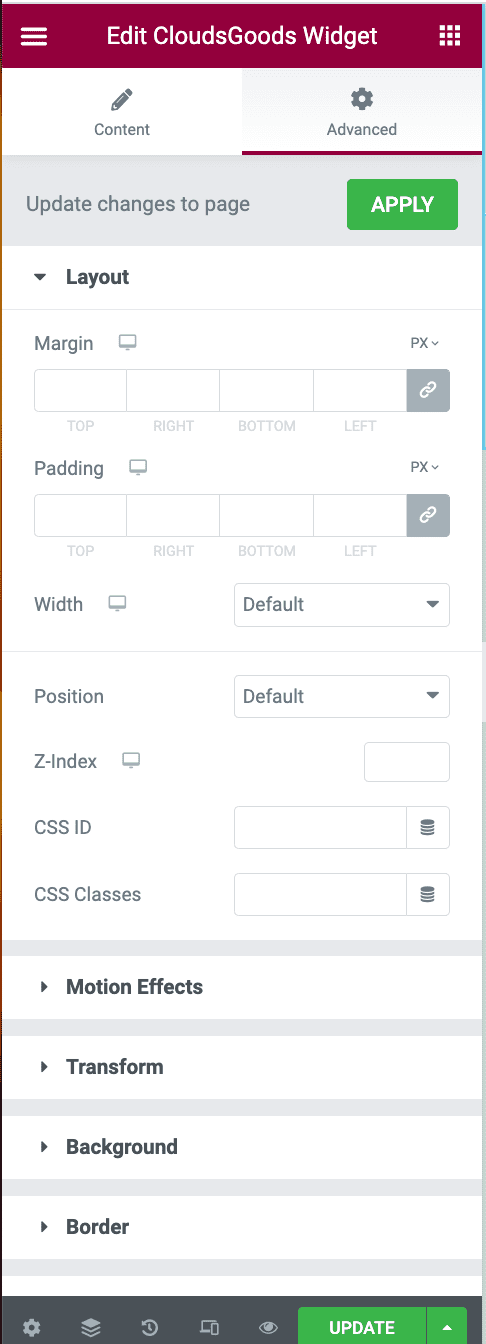
Task: Toggle preview changes eye icon
Action: tap(268, 1328)
